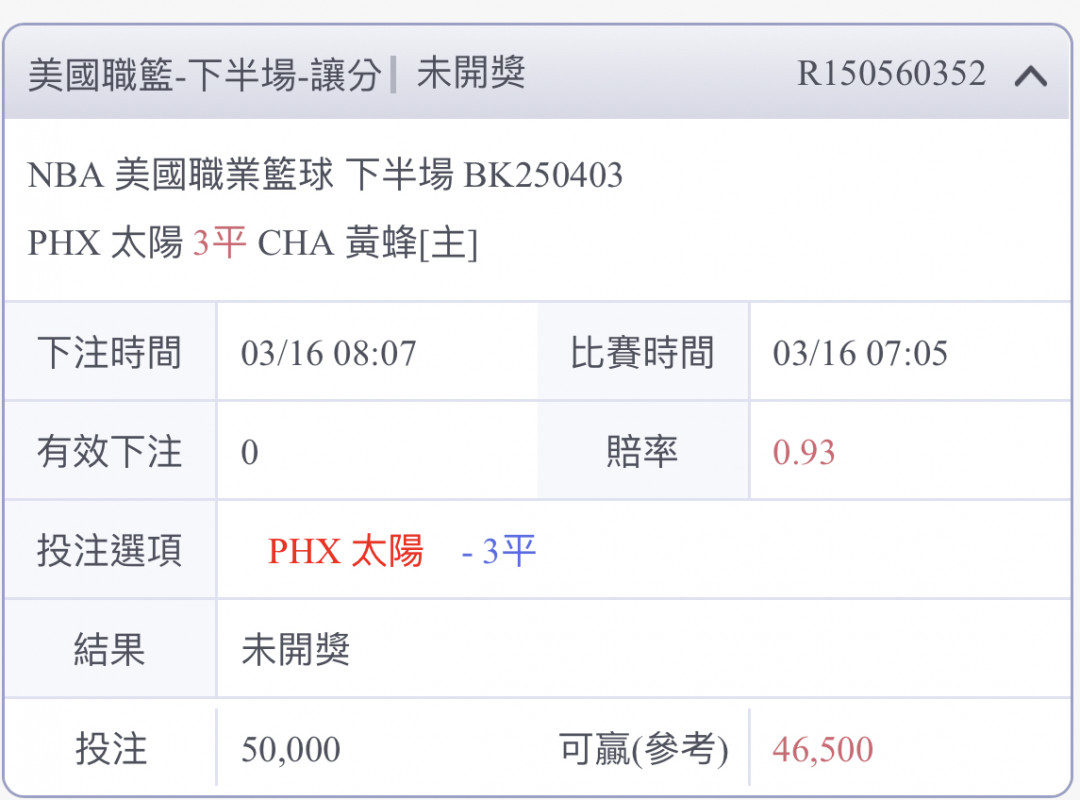Click the bet ID R150560352

891,74
